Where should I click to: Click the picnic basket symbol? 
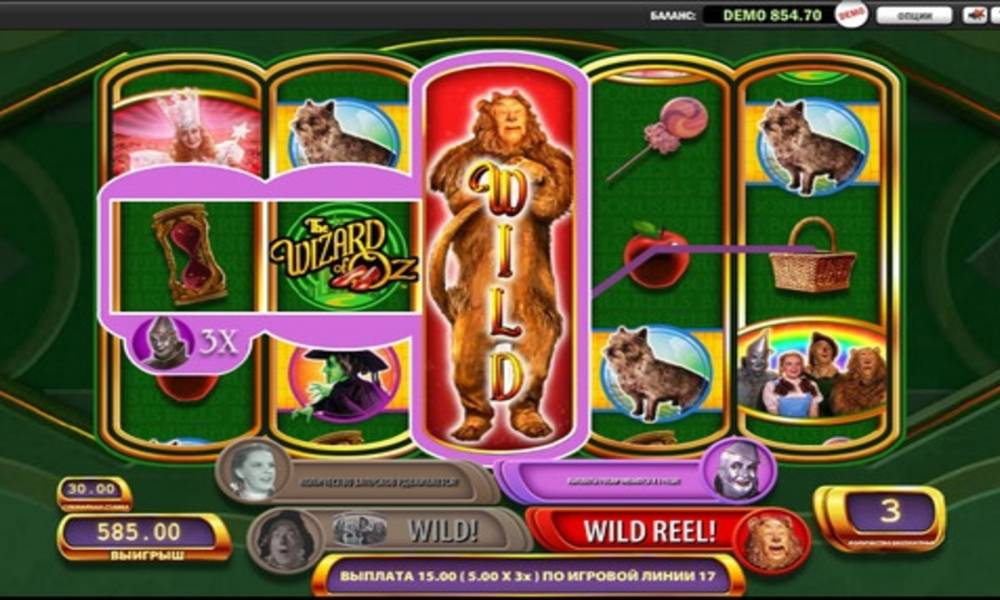811,256
